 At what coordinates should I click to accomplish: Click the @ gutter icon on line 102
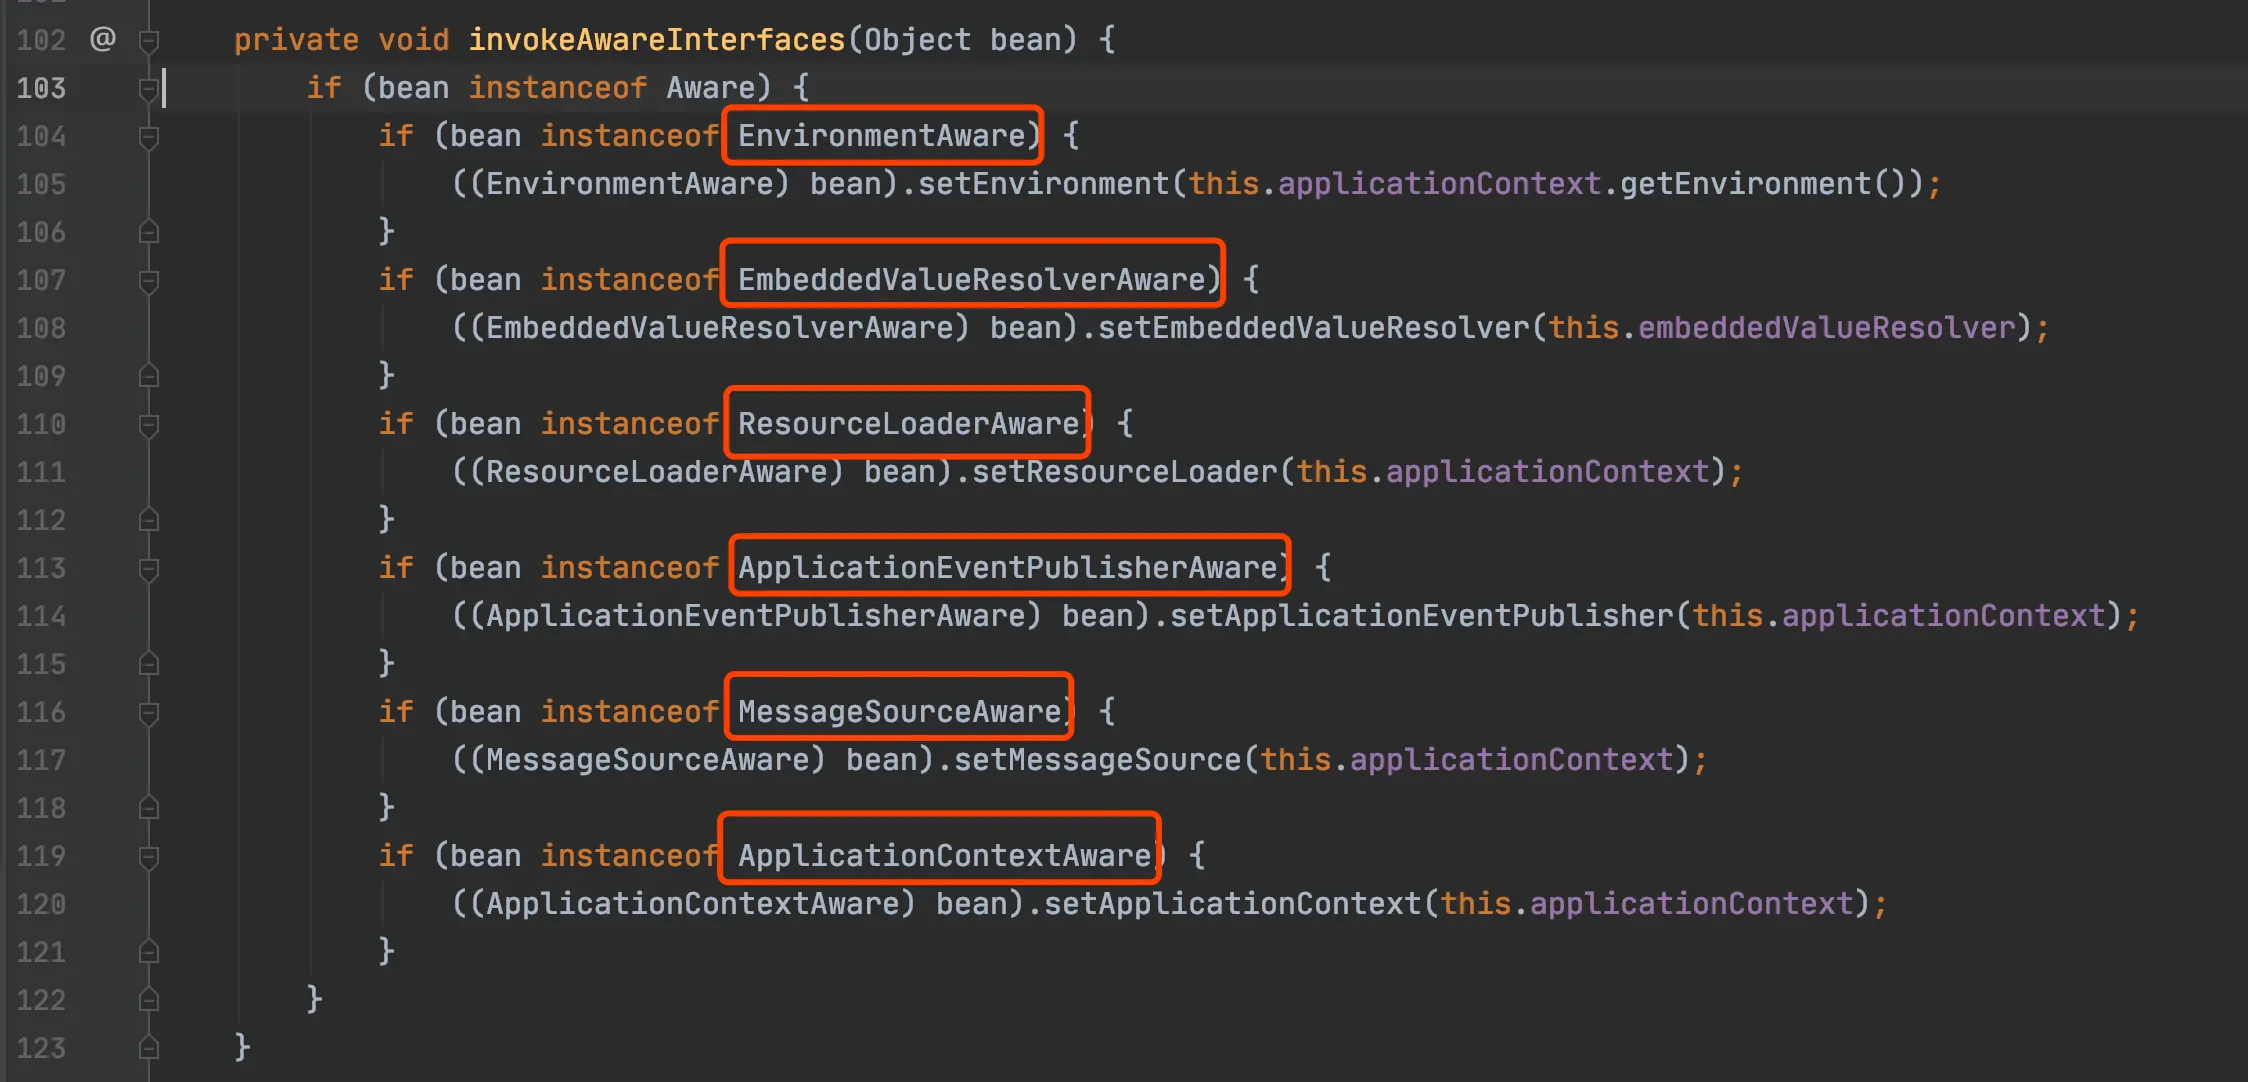tap(103, 39)
